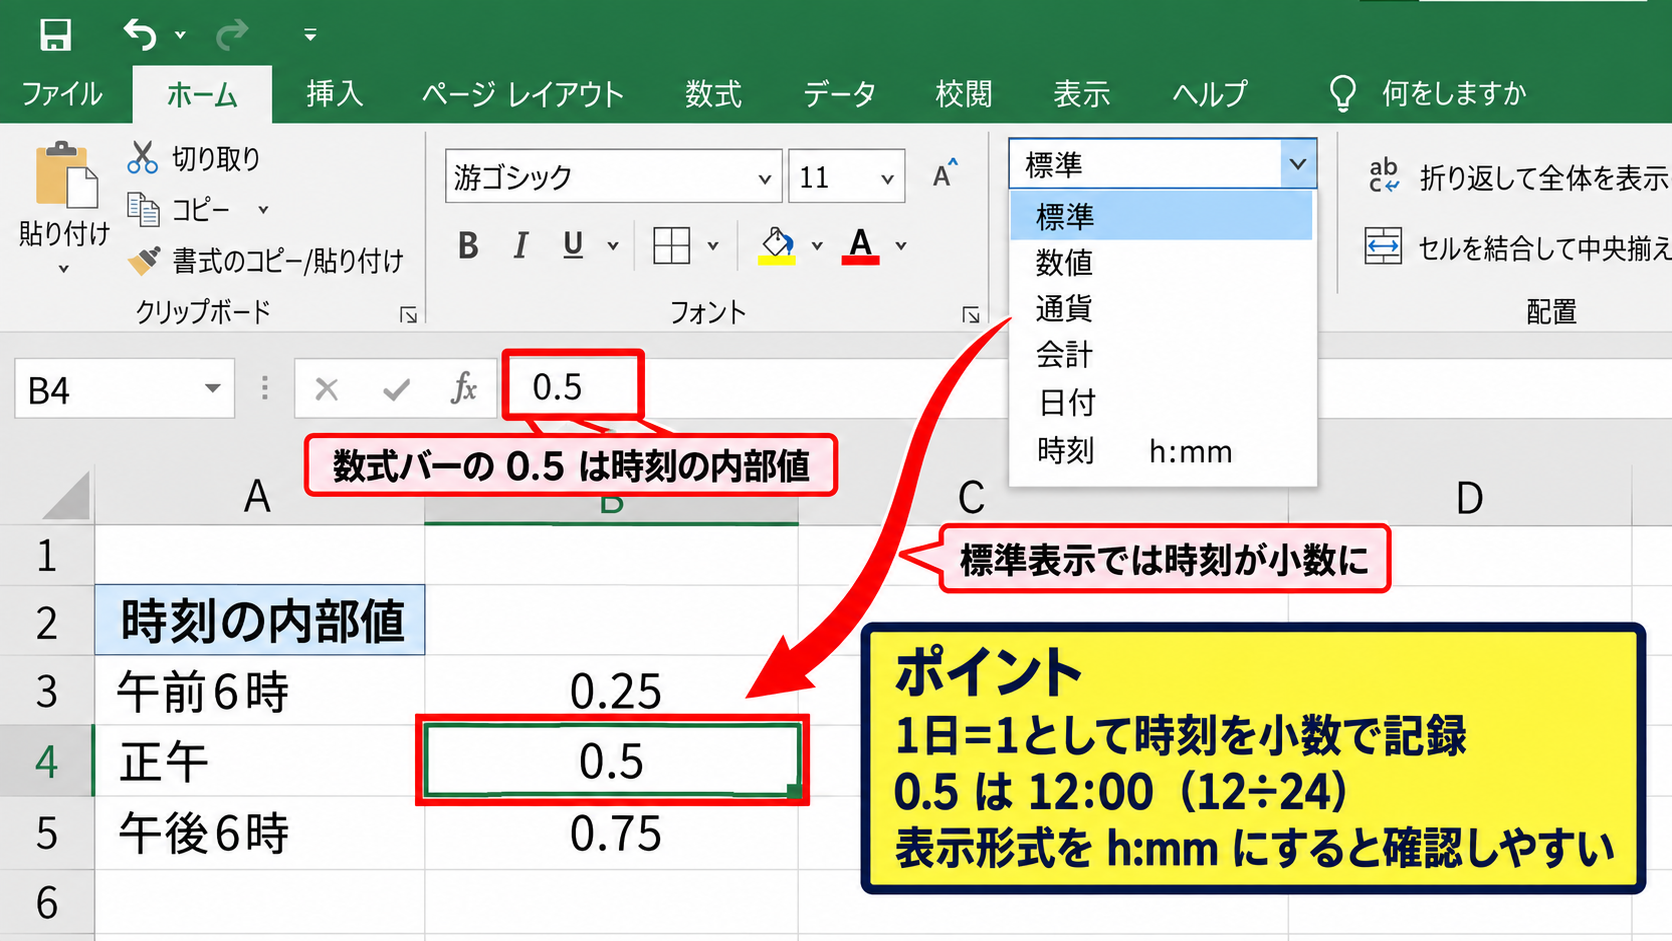
Task: Click the 貼り付け clipboard paste icon
Action: point(66,175)
